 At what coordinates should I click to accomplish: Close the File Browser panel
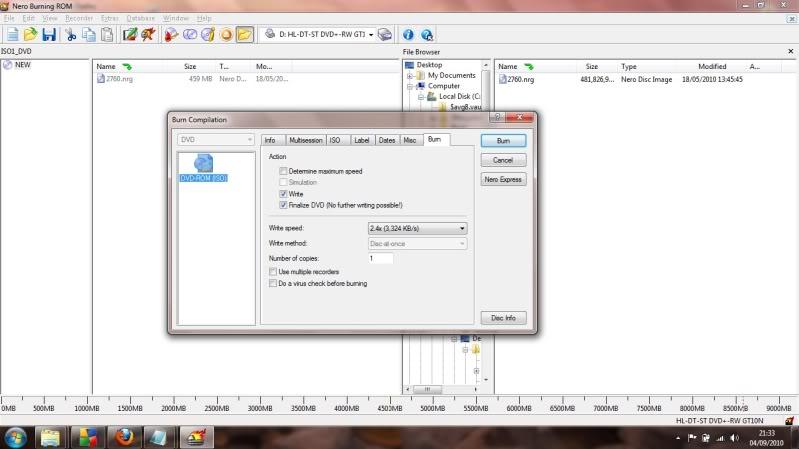click(790, 51)
